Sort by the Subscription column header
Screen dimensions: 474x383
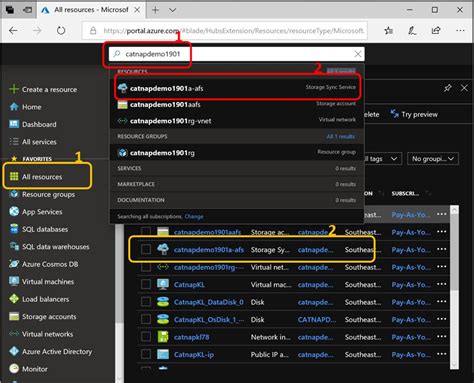405,193
